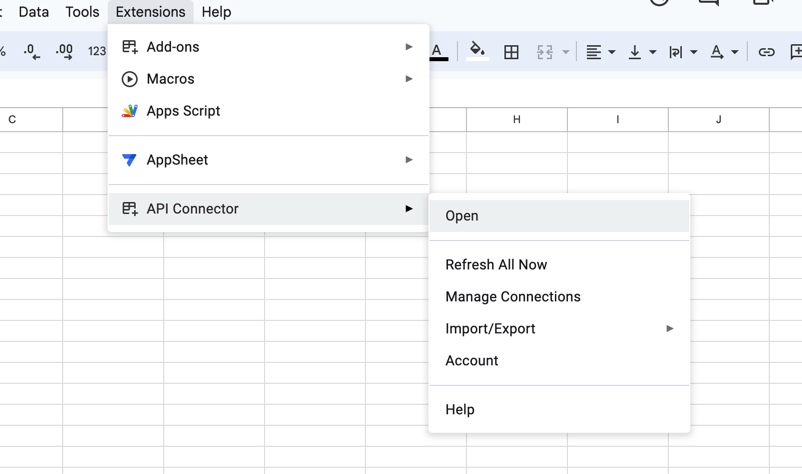This screenshot has height=474, width=802.
Task: Expand Import/Export submenu
Action: pos(560,328)
